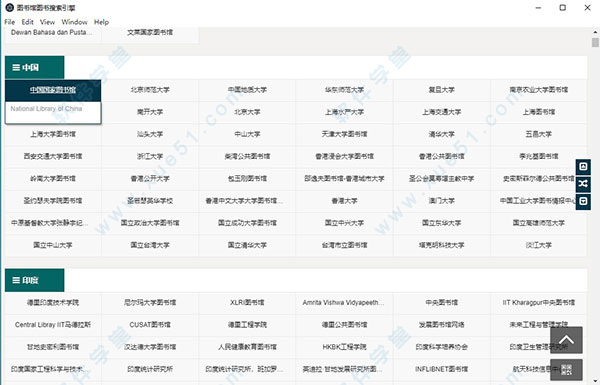
Task: Select 中国地质大学 library
Action: [x=247, y=90]
